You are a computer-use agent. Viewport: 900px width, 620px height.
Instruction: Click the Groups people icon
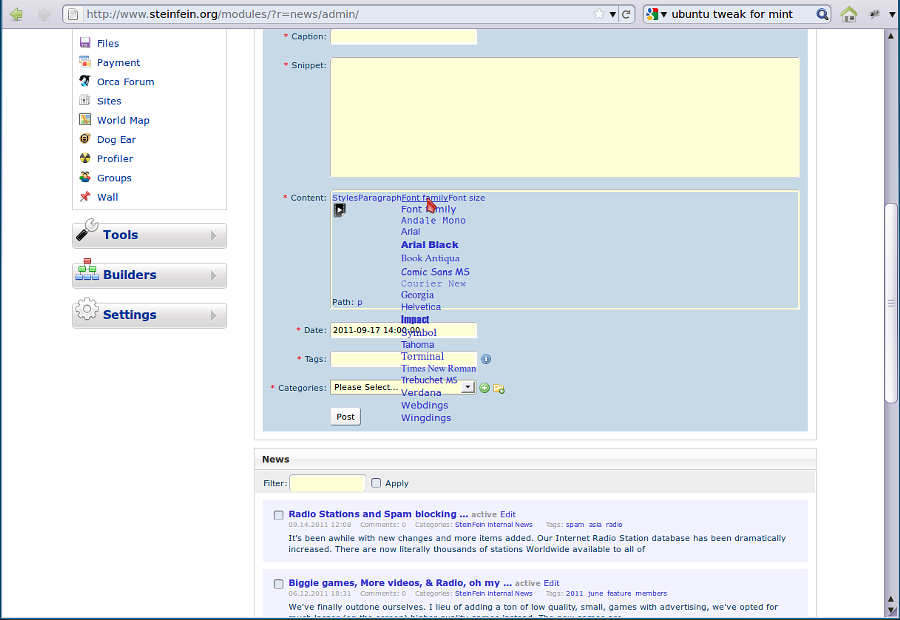[86, 178]
